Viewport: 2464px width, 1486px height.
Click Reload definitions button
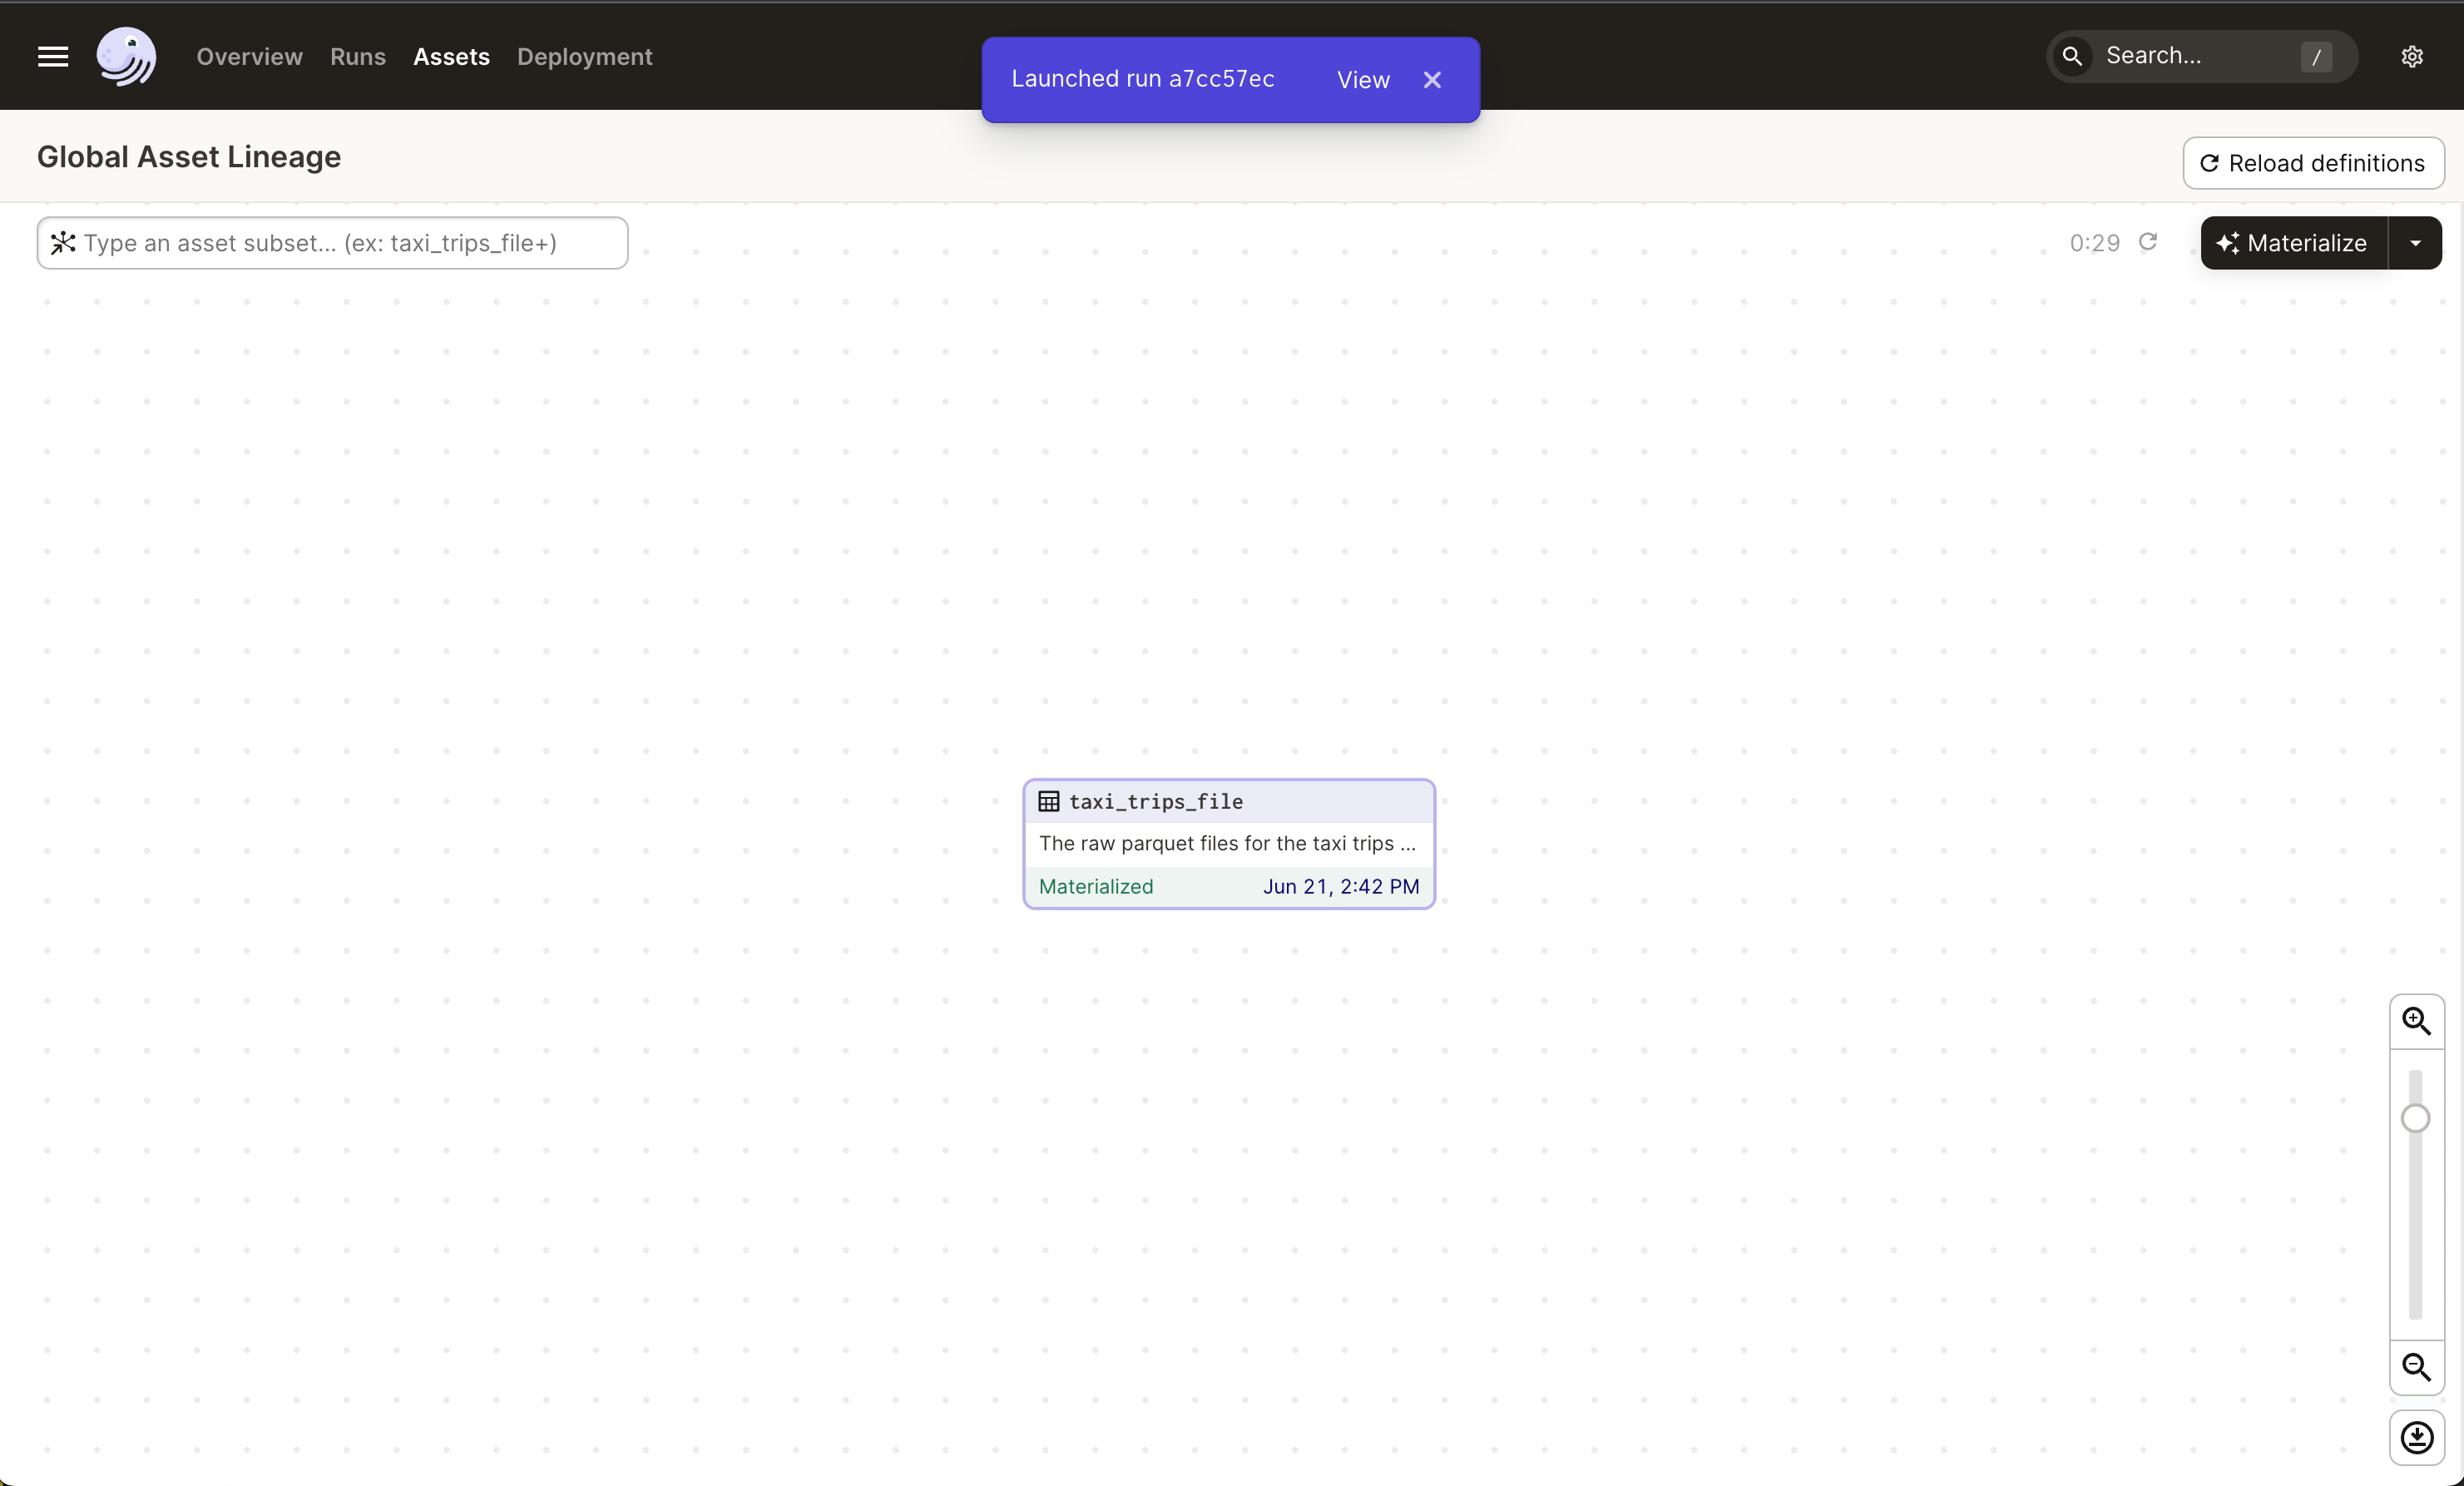(x=2313, y=163)
